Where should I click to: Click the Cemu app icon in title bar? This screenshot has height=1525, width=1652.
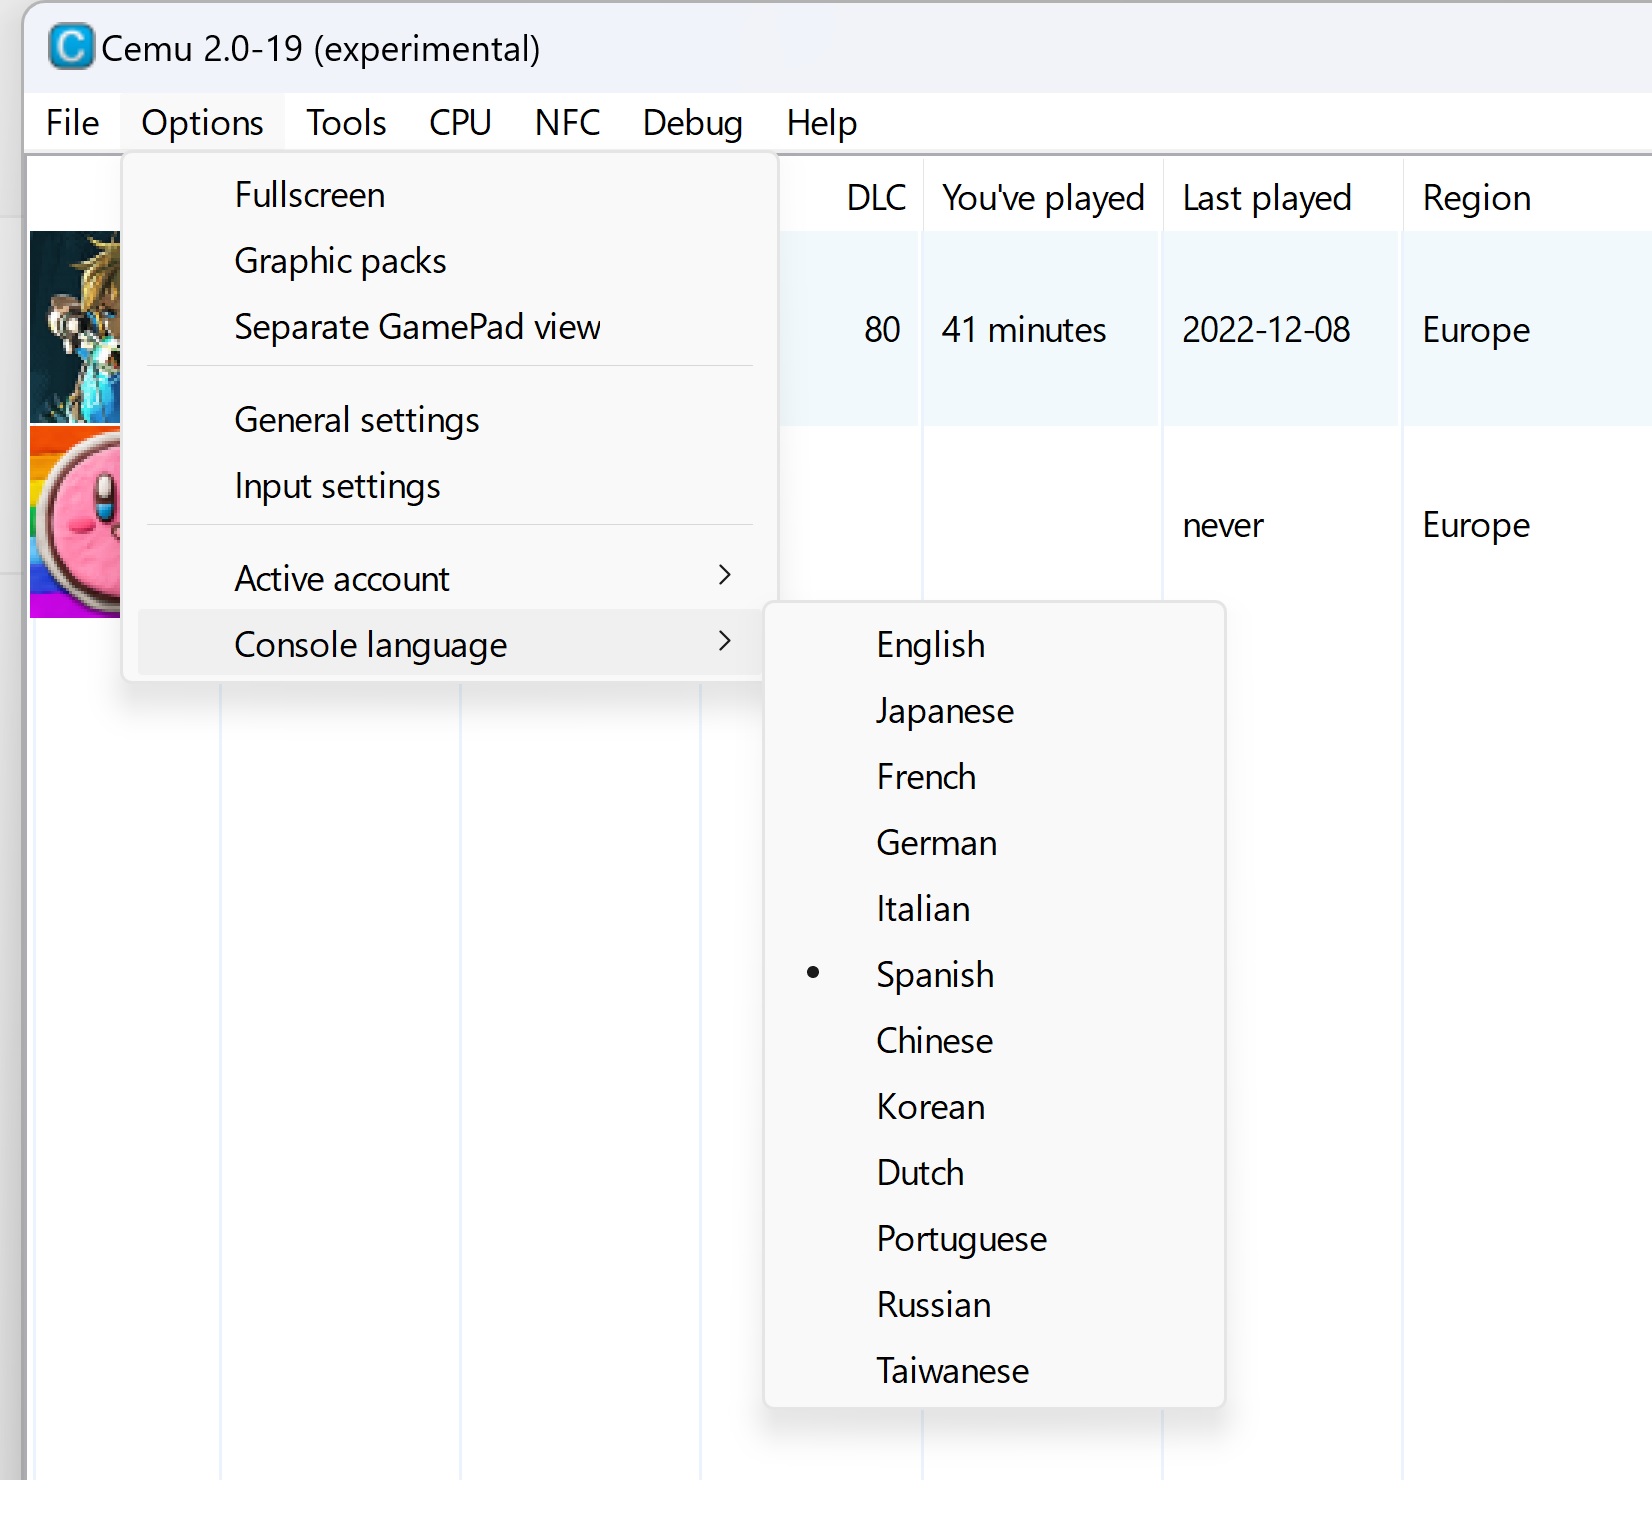click(x=71, y=47)
